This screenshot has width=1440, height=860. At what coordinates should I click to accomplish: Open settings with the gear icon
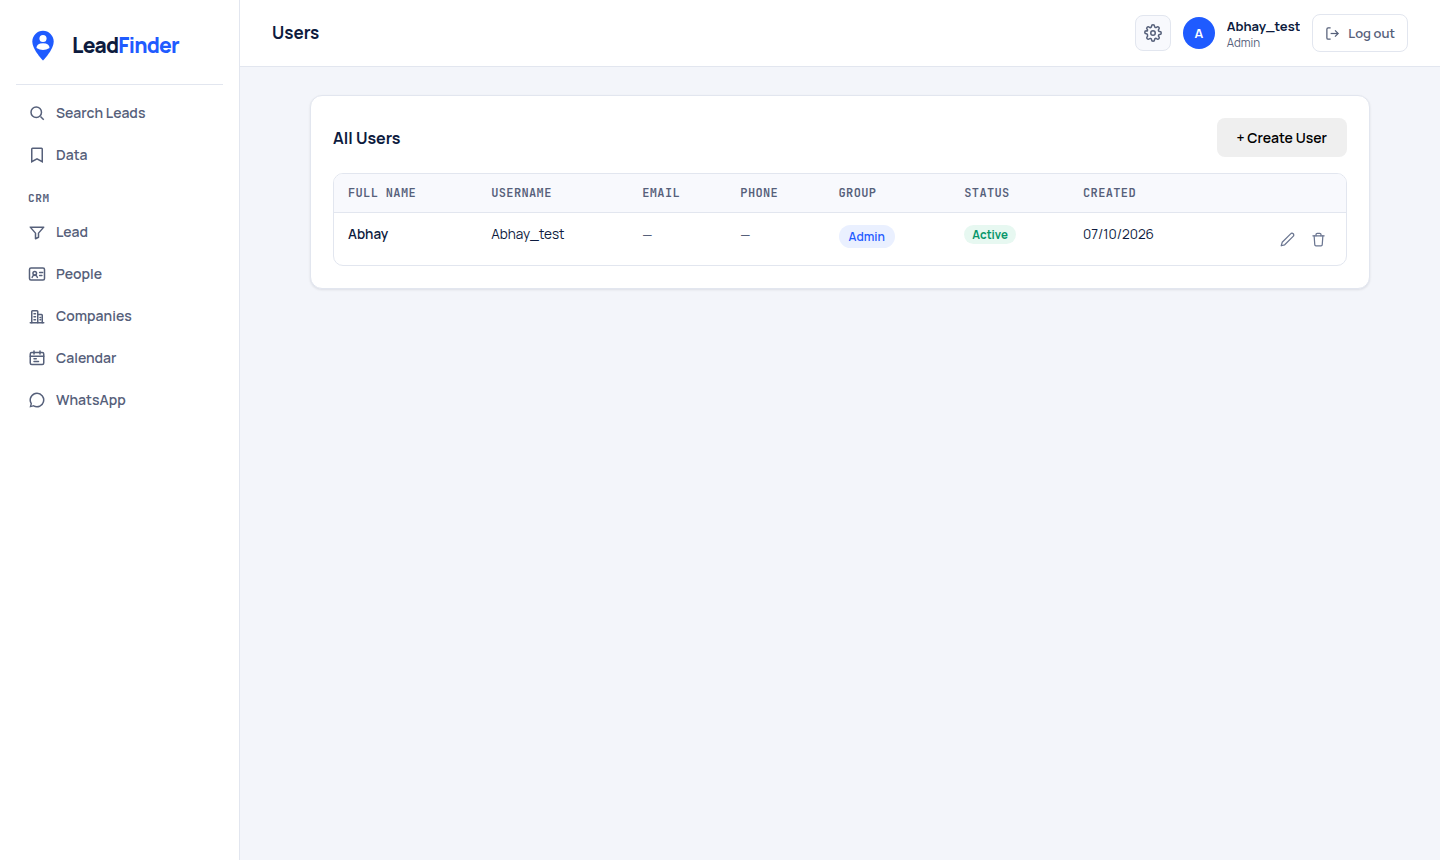coord(1153,33)
